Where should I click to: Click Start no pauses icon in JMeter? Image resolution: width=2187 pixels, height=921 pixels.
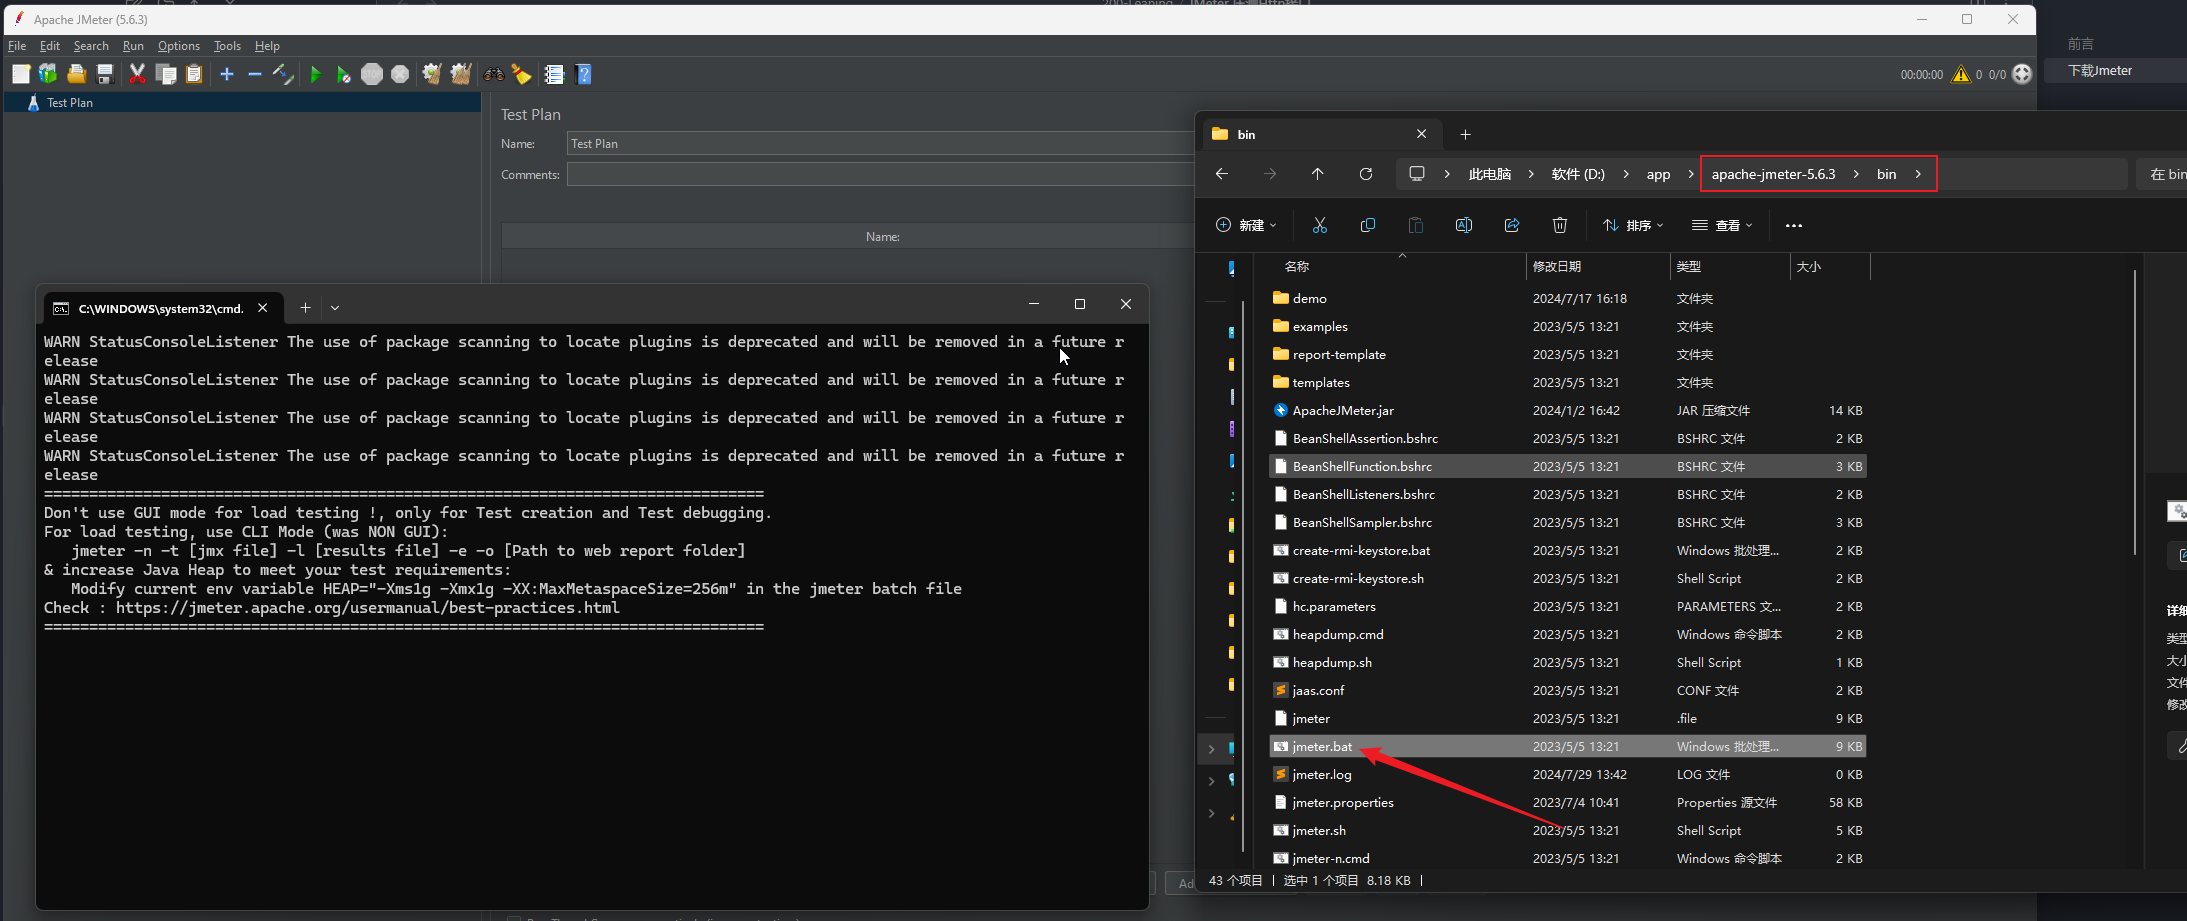point(343,74)
